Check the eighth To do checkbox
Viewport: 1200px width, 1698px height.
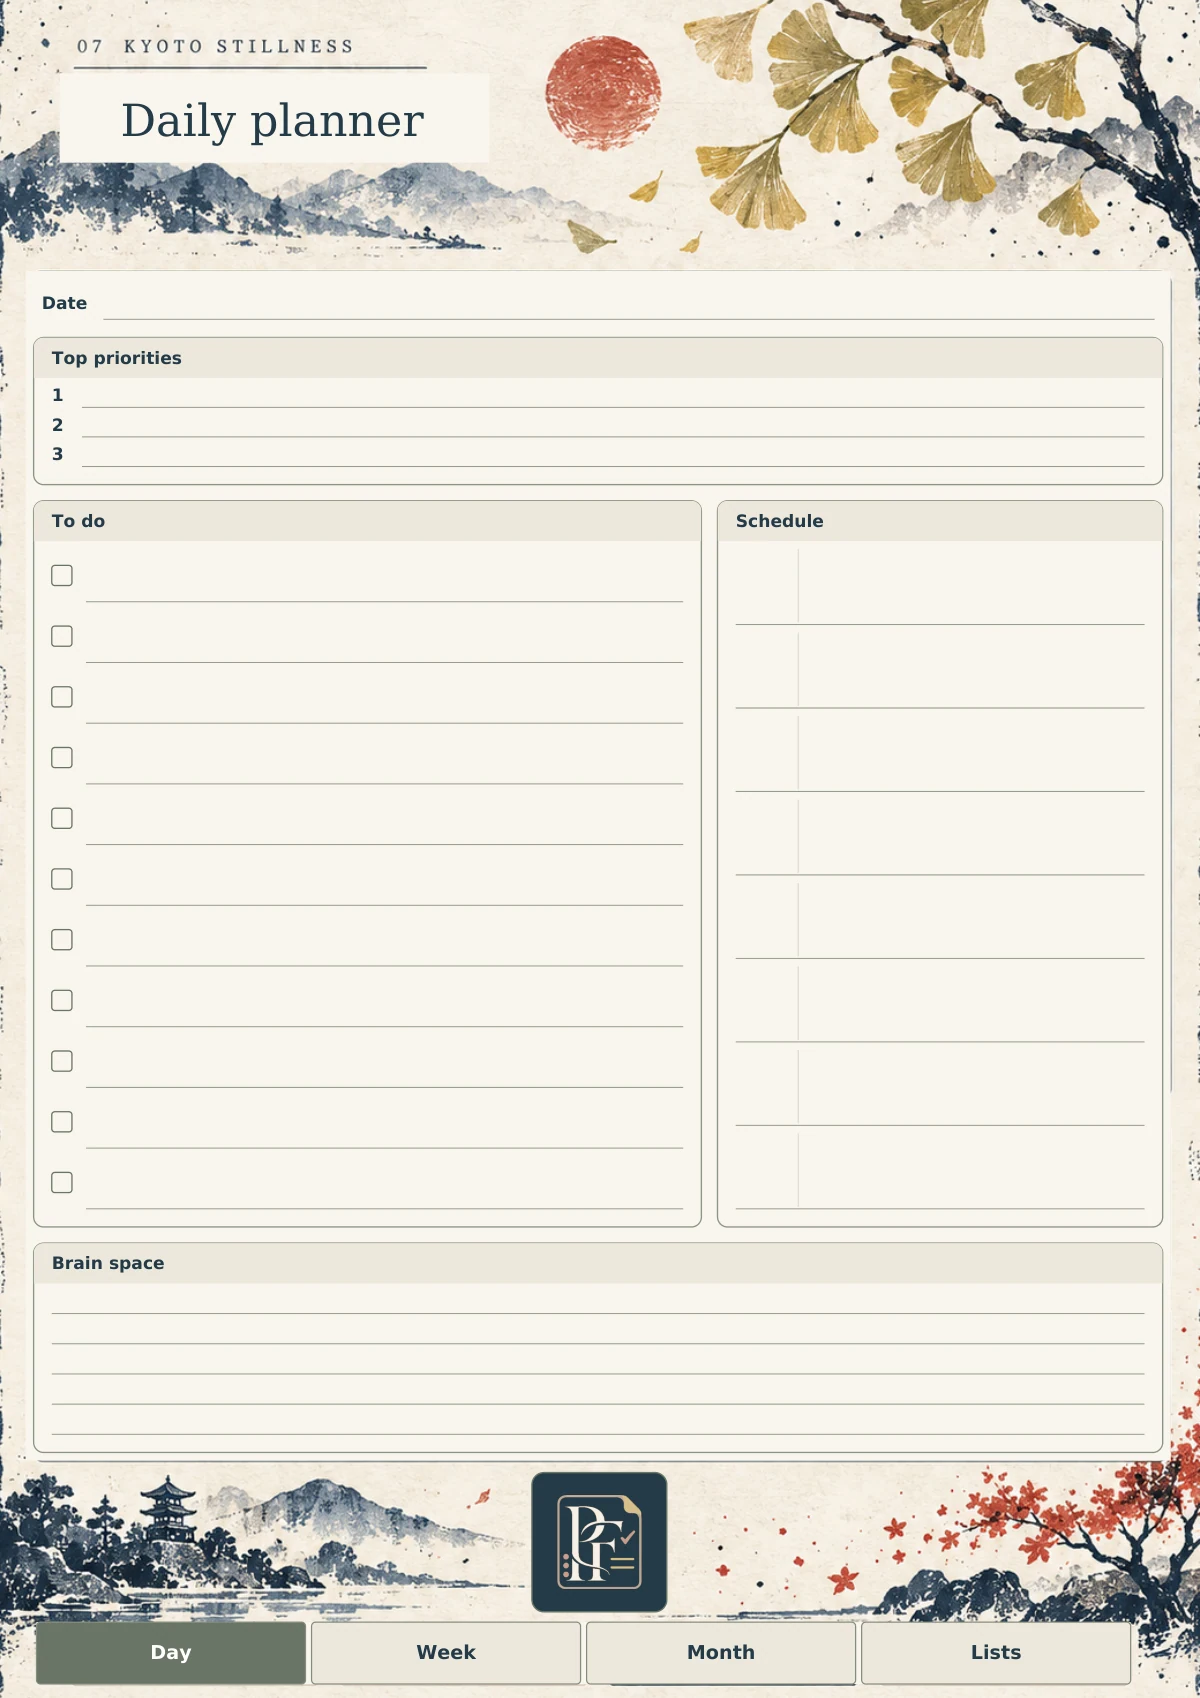coord(62,1000)
